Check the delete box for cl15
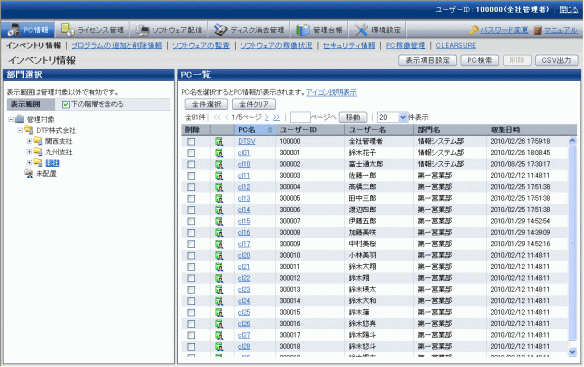 pyautogui.click(x=191, y=221)
